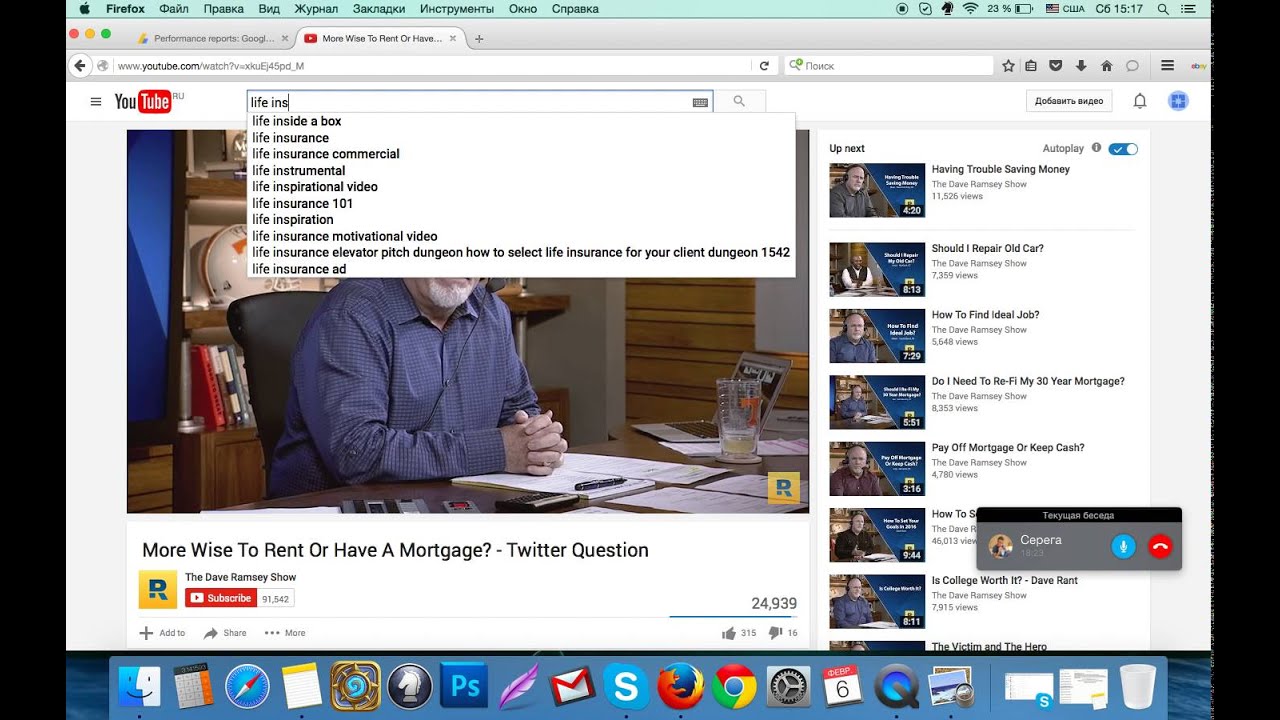
Task: Dislike the video with thumbs down
Action: point(776,633)
